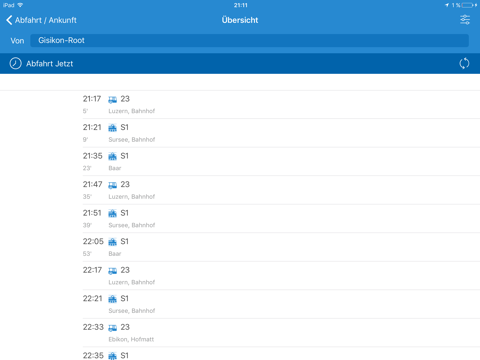Select the 21:35 departure time

tap(93, 156)
